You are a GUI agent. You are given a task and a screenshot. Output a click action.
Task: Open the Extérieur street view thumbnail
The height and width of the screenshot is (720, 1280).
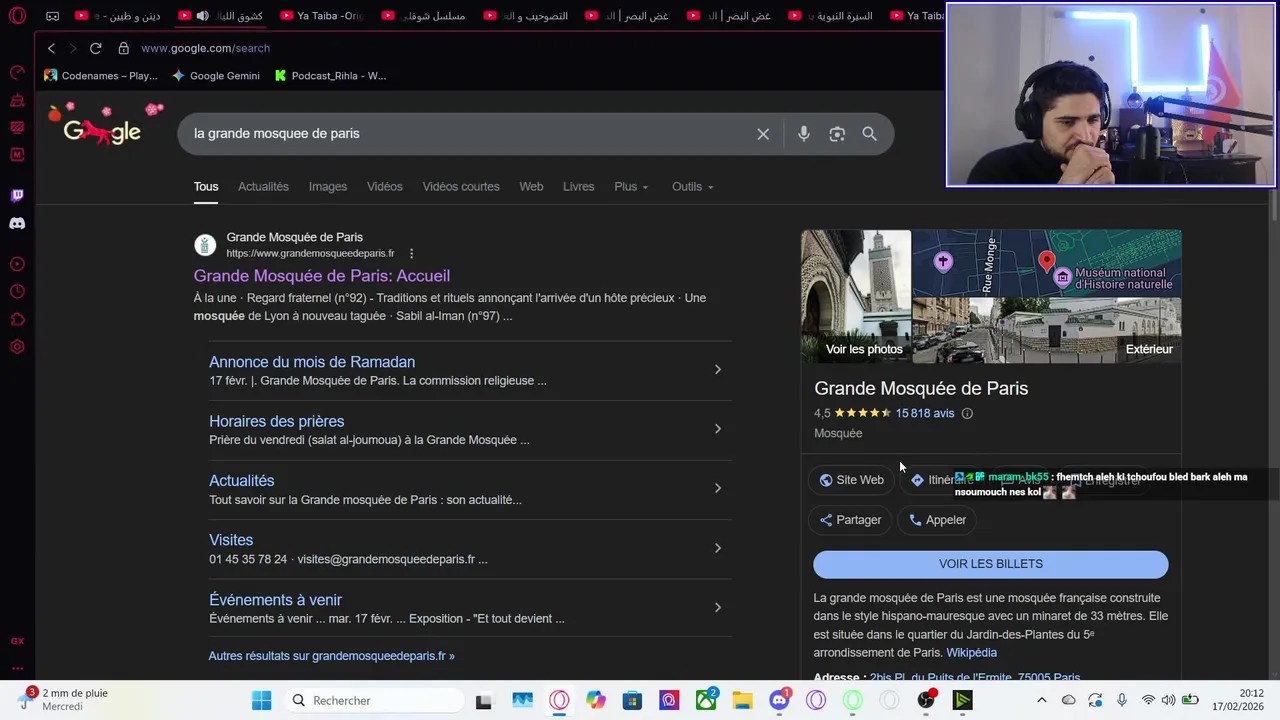click(x=1047, y=330)
